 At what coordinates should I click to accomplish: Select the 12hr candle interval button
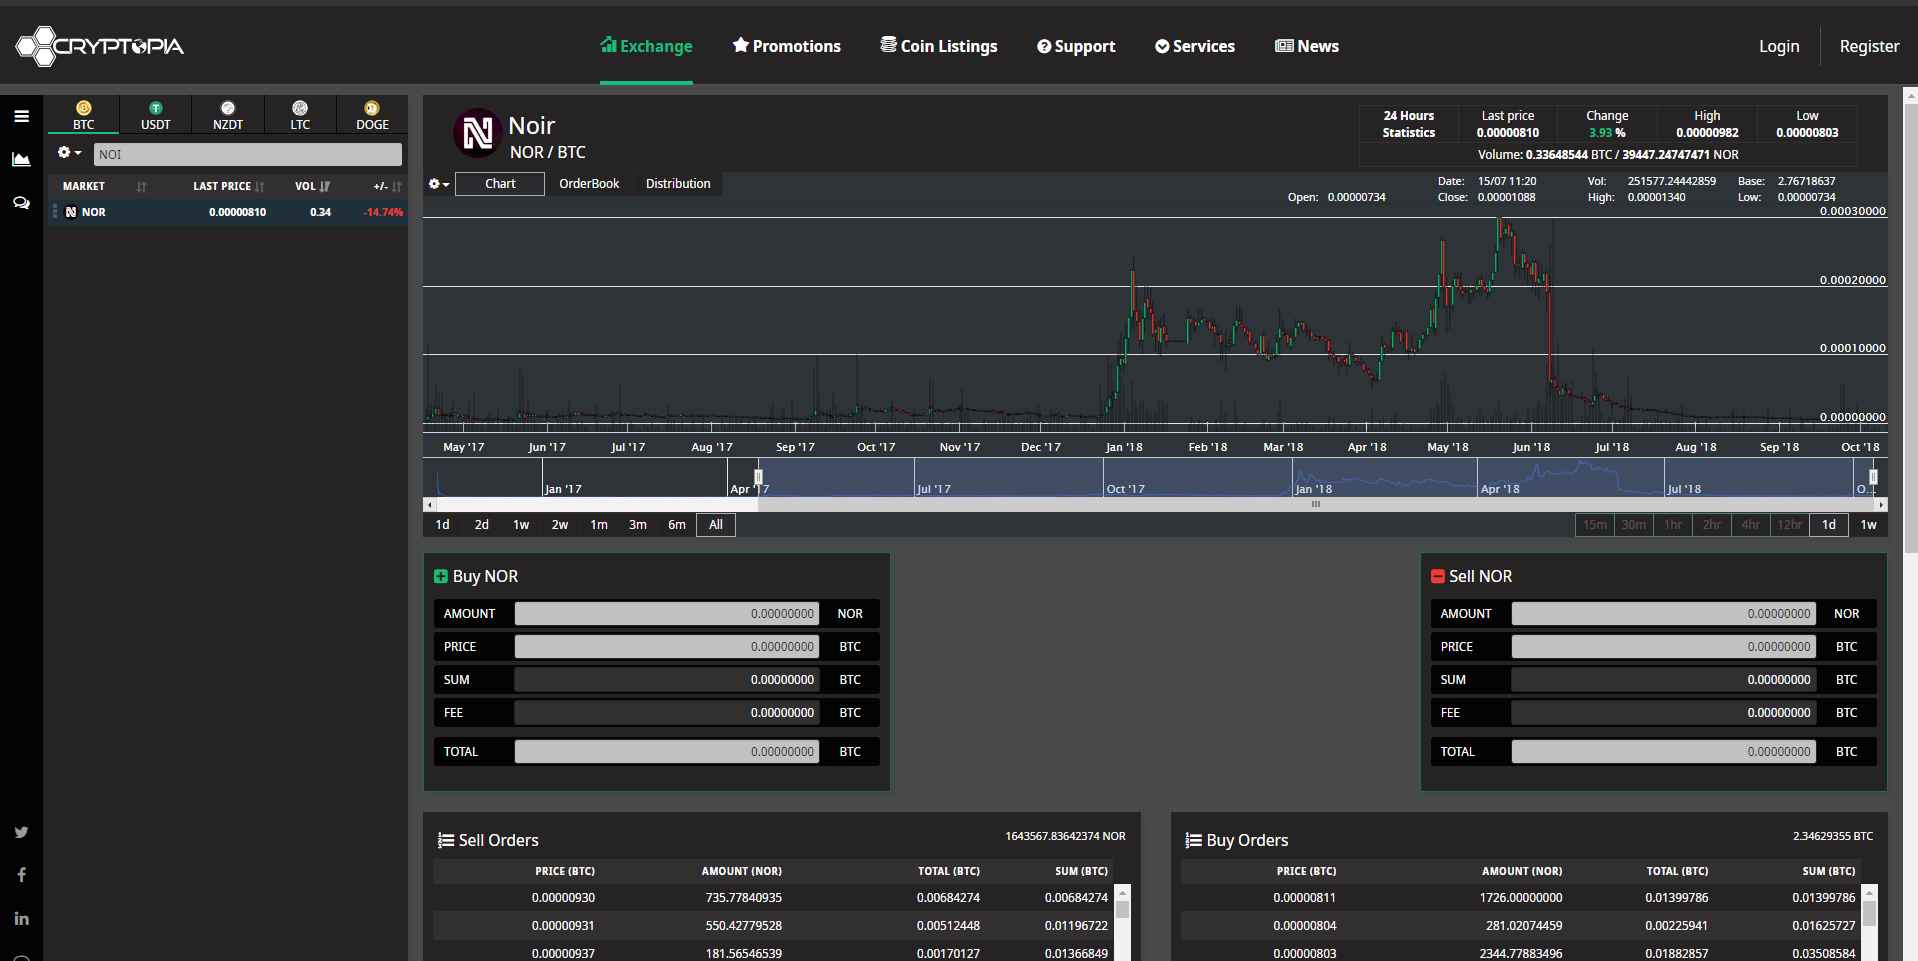[x=1790, y=525]
